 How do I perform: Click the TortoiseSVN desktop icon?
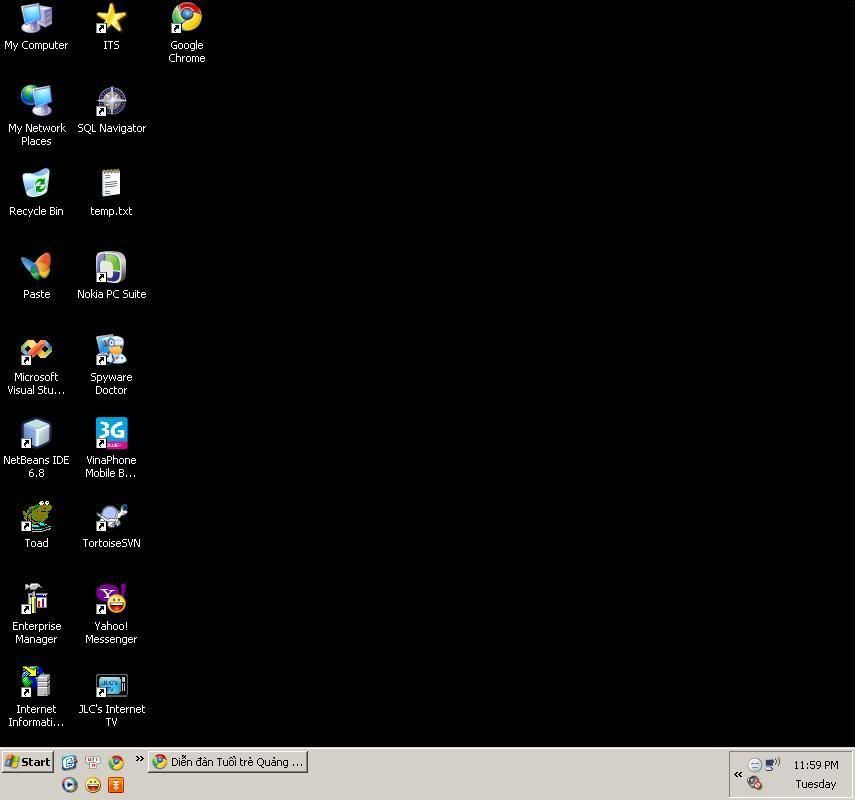click(111, 517)
